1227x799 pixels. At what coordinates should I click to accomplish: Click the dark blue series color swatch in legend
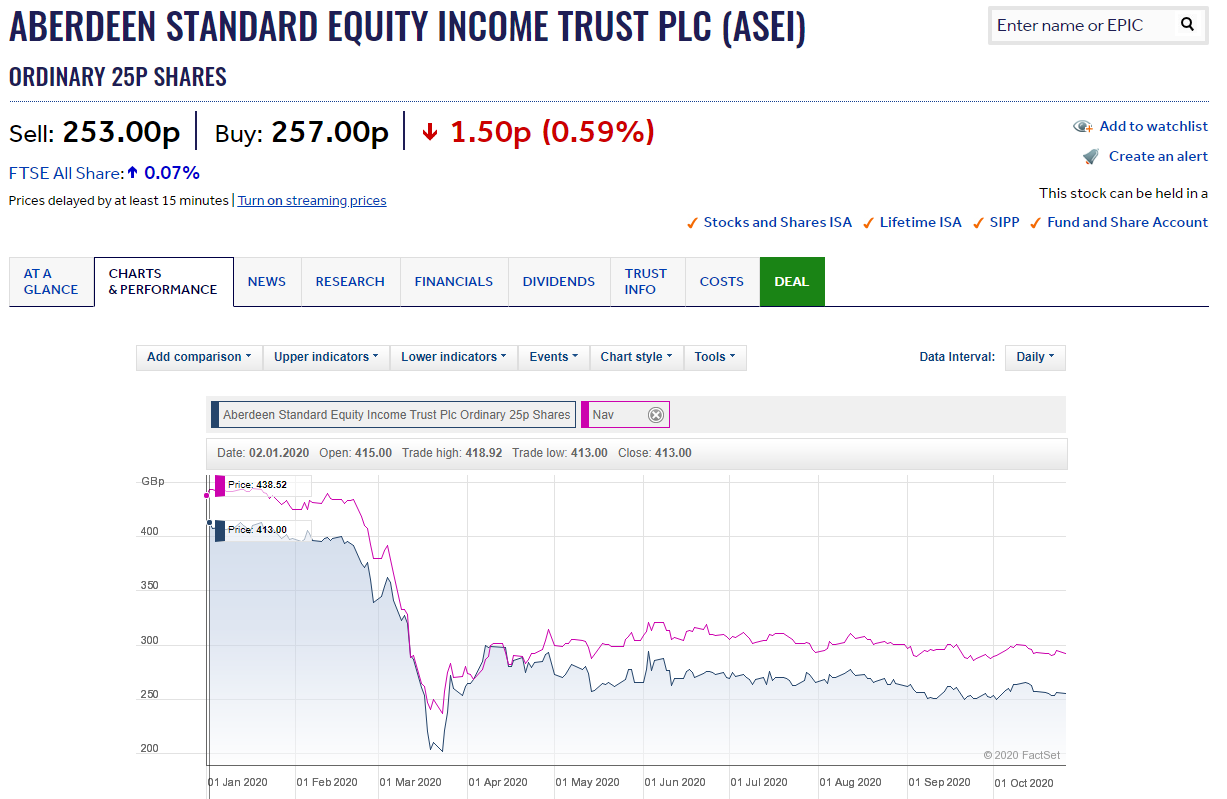coord(215,414)
